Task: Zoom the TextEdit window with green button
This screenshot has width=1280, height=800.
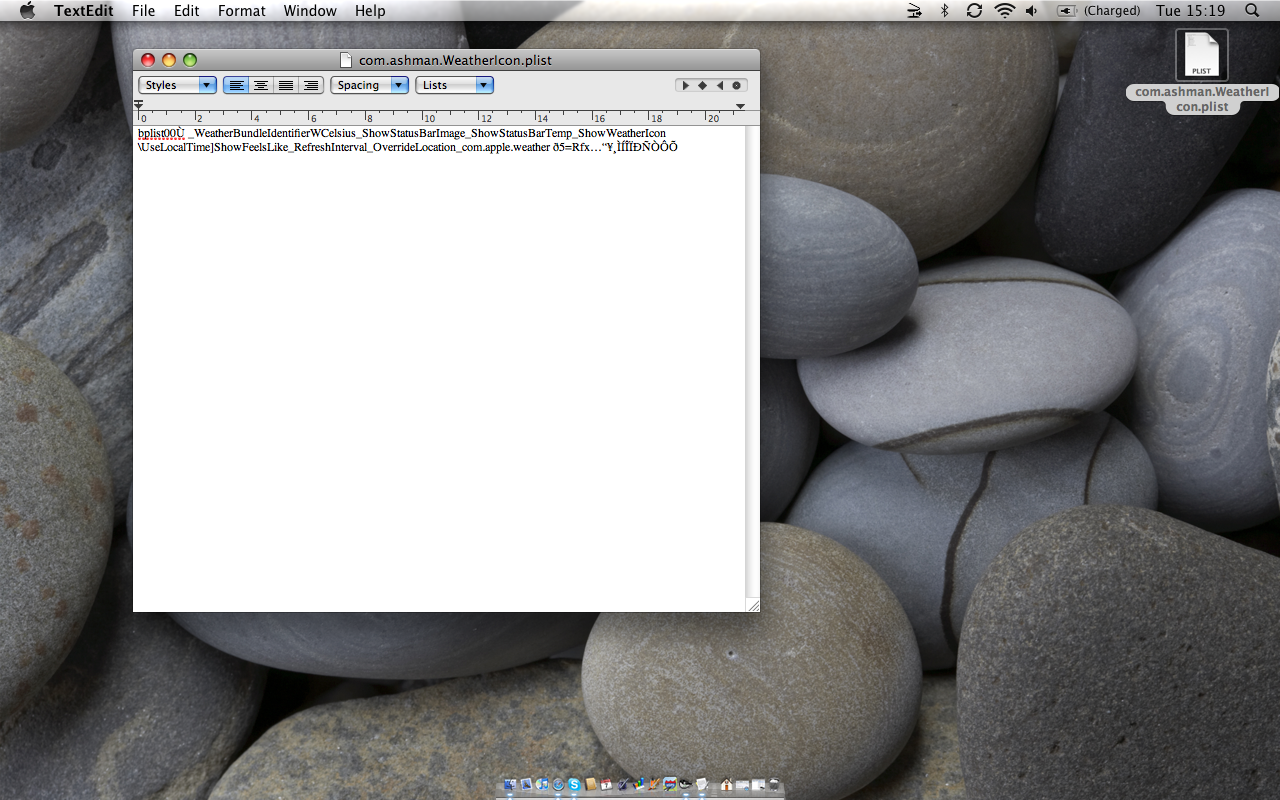Action: [190, 60]
